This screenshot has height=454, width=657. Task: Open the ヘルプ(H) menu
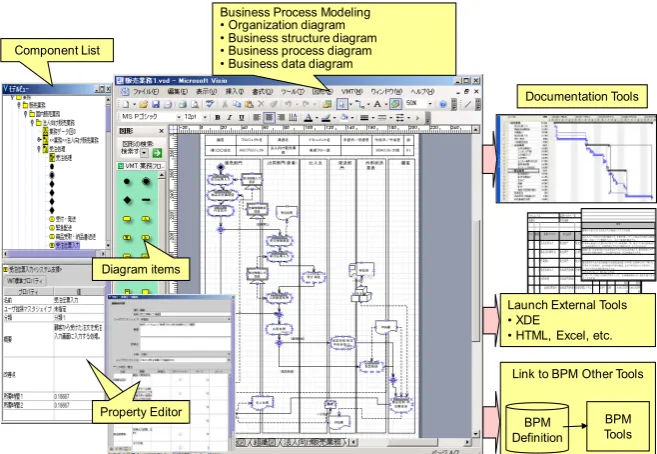point(422,91)
